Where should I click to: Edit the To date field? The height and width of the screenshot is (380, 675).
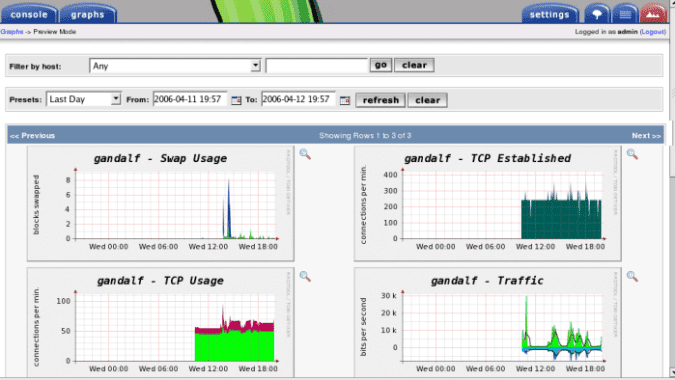[x=298, y=99]
